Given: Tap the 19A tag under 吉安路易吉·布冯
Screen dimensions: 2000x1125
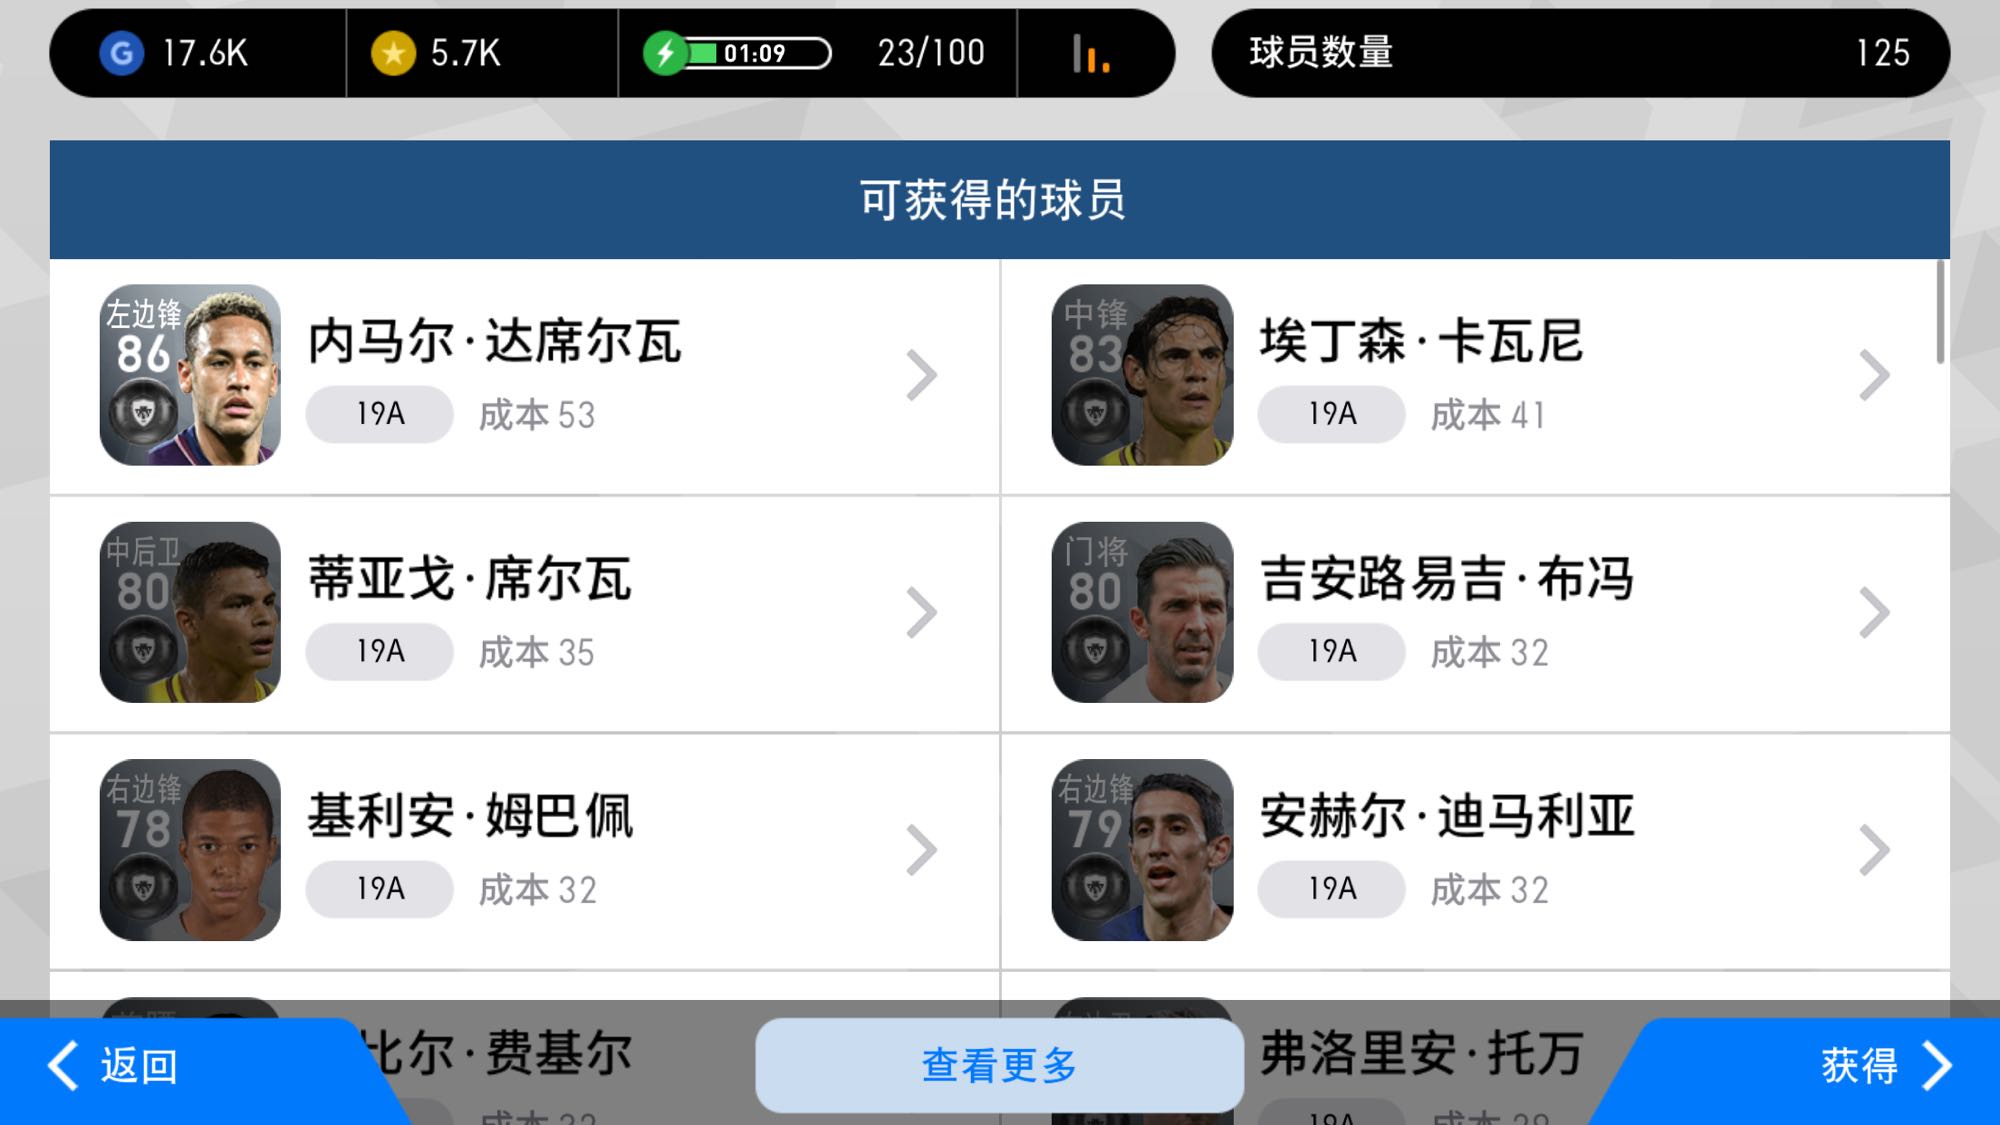Looking at the screenshot, I should click(x=1331, y=652).
